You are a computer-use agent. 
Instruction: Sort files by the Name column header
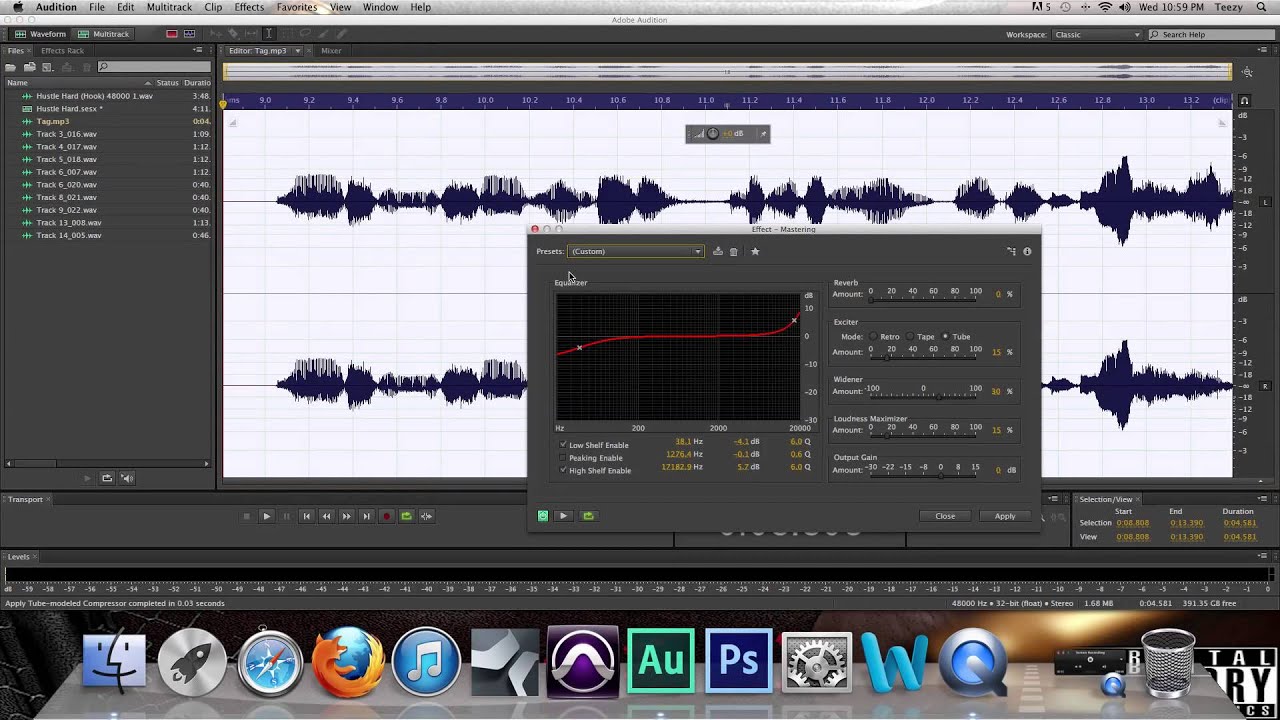click(x=16, y=82)
